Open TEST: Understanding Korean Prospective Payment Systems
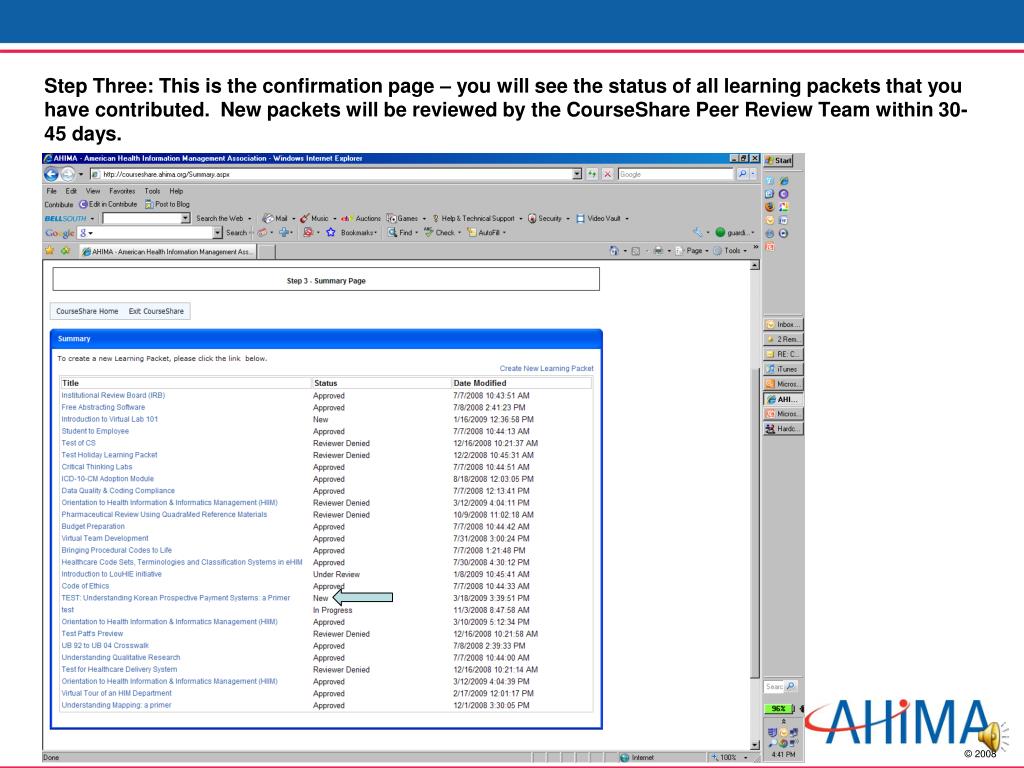Viewport: 1024px width, 768px height. tap(176, 598)
